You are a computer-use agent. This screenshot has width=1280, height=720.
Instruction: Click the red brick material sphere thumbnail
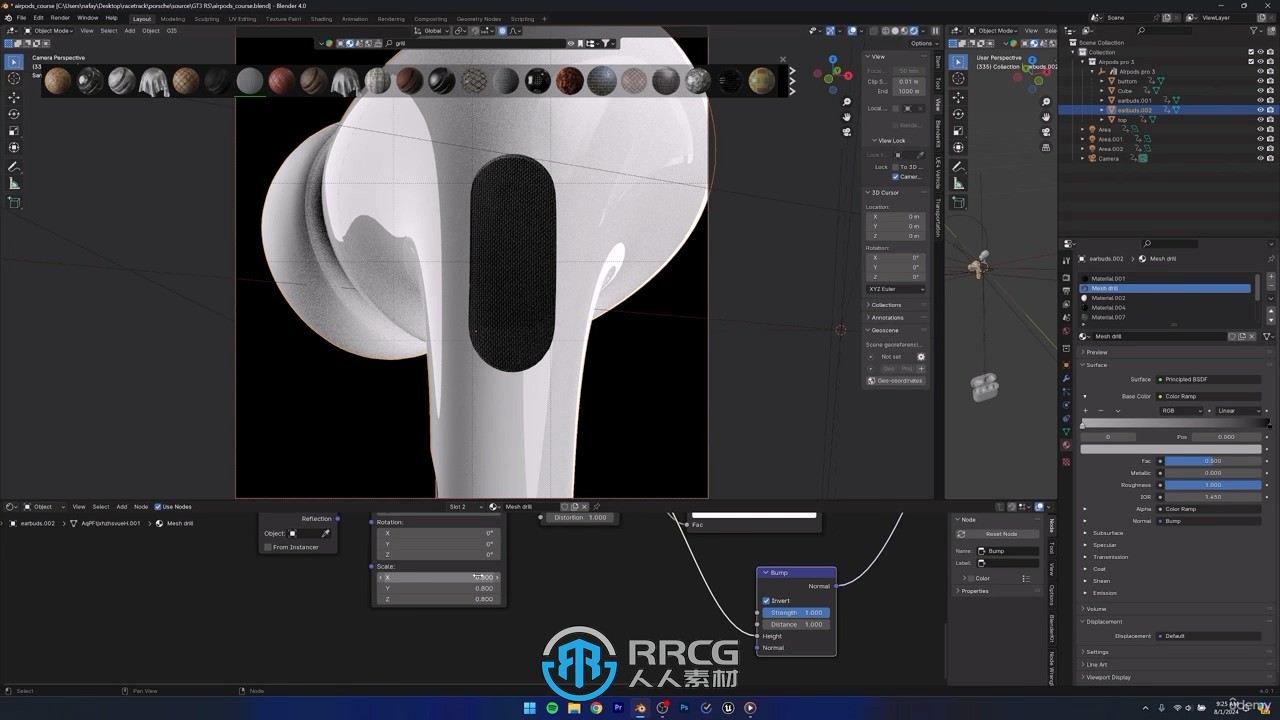coord(282,81)
